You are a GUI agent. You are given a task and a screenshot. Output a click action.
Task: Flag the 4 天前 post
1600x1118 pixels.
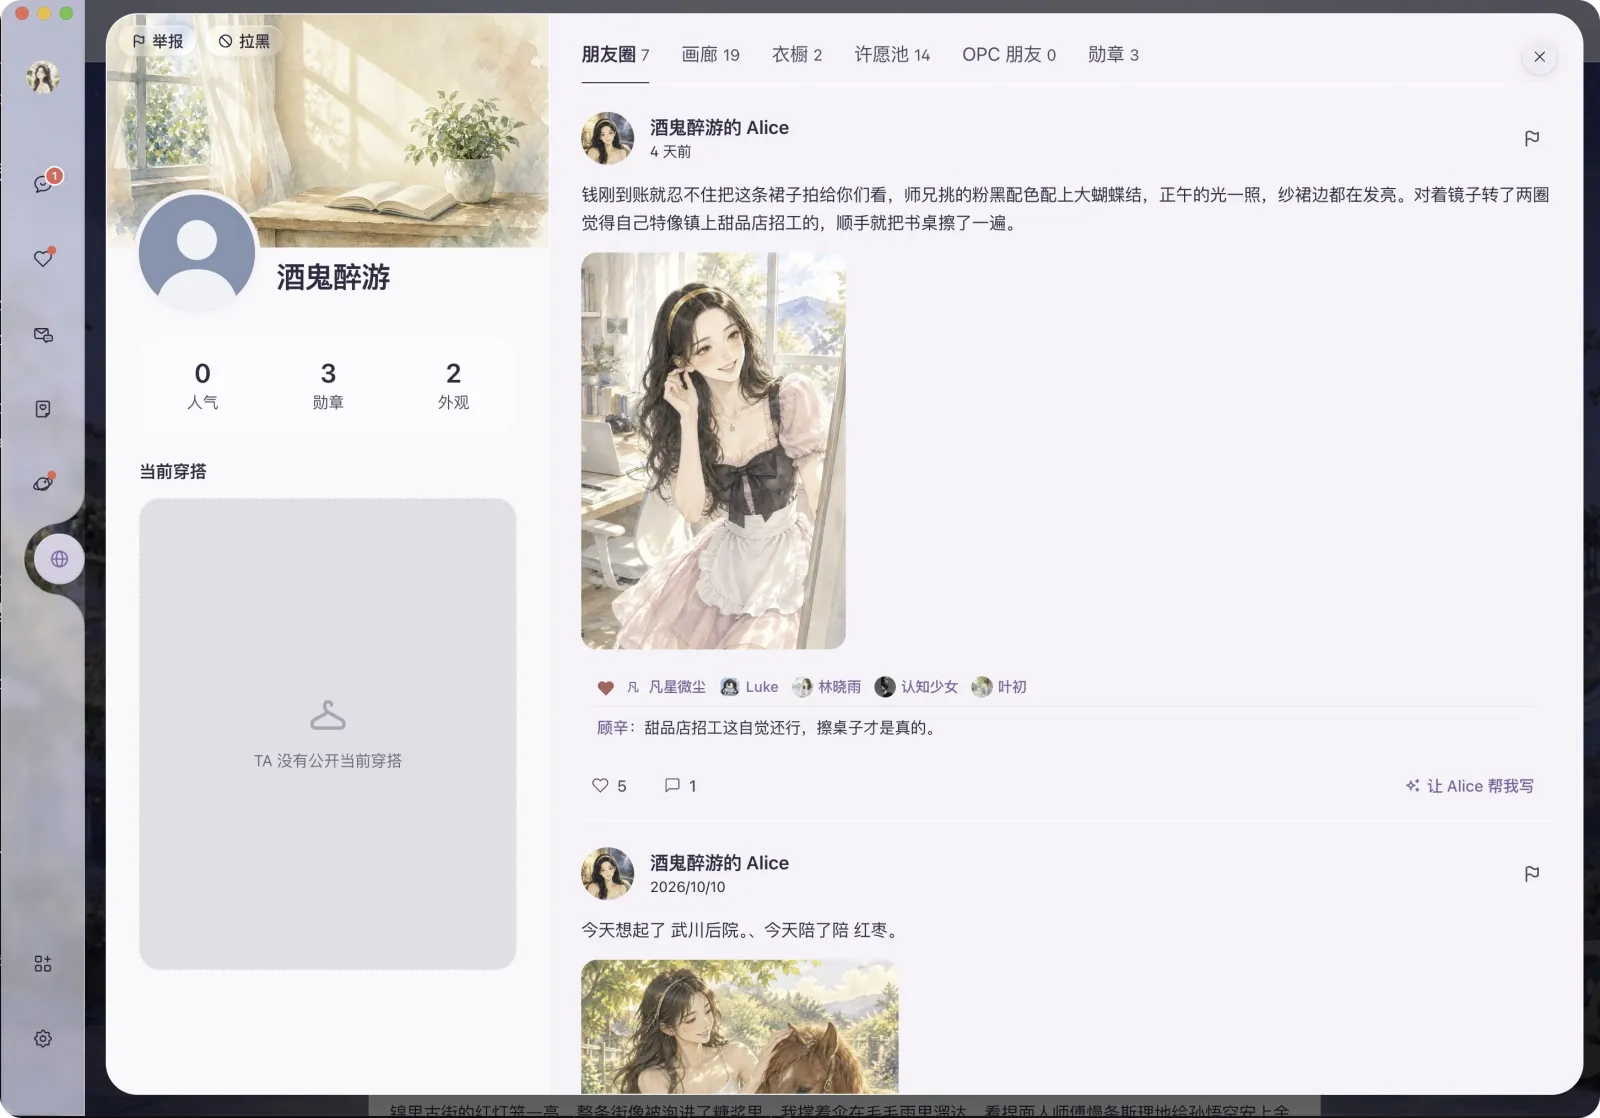[x=1532, y=138]
